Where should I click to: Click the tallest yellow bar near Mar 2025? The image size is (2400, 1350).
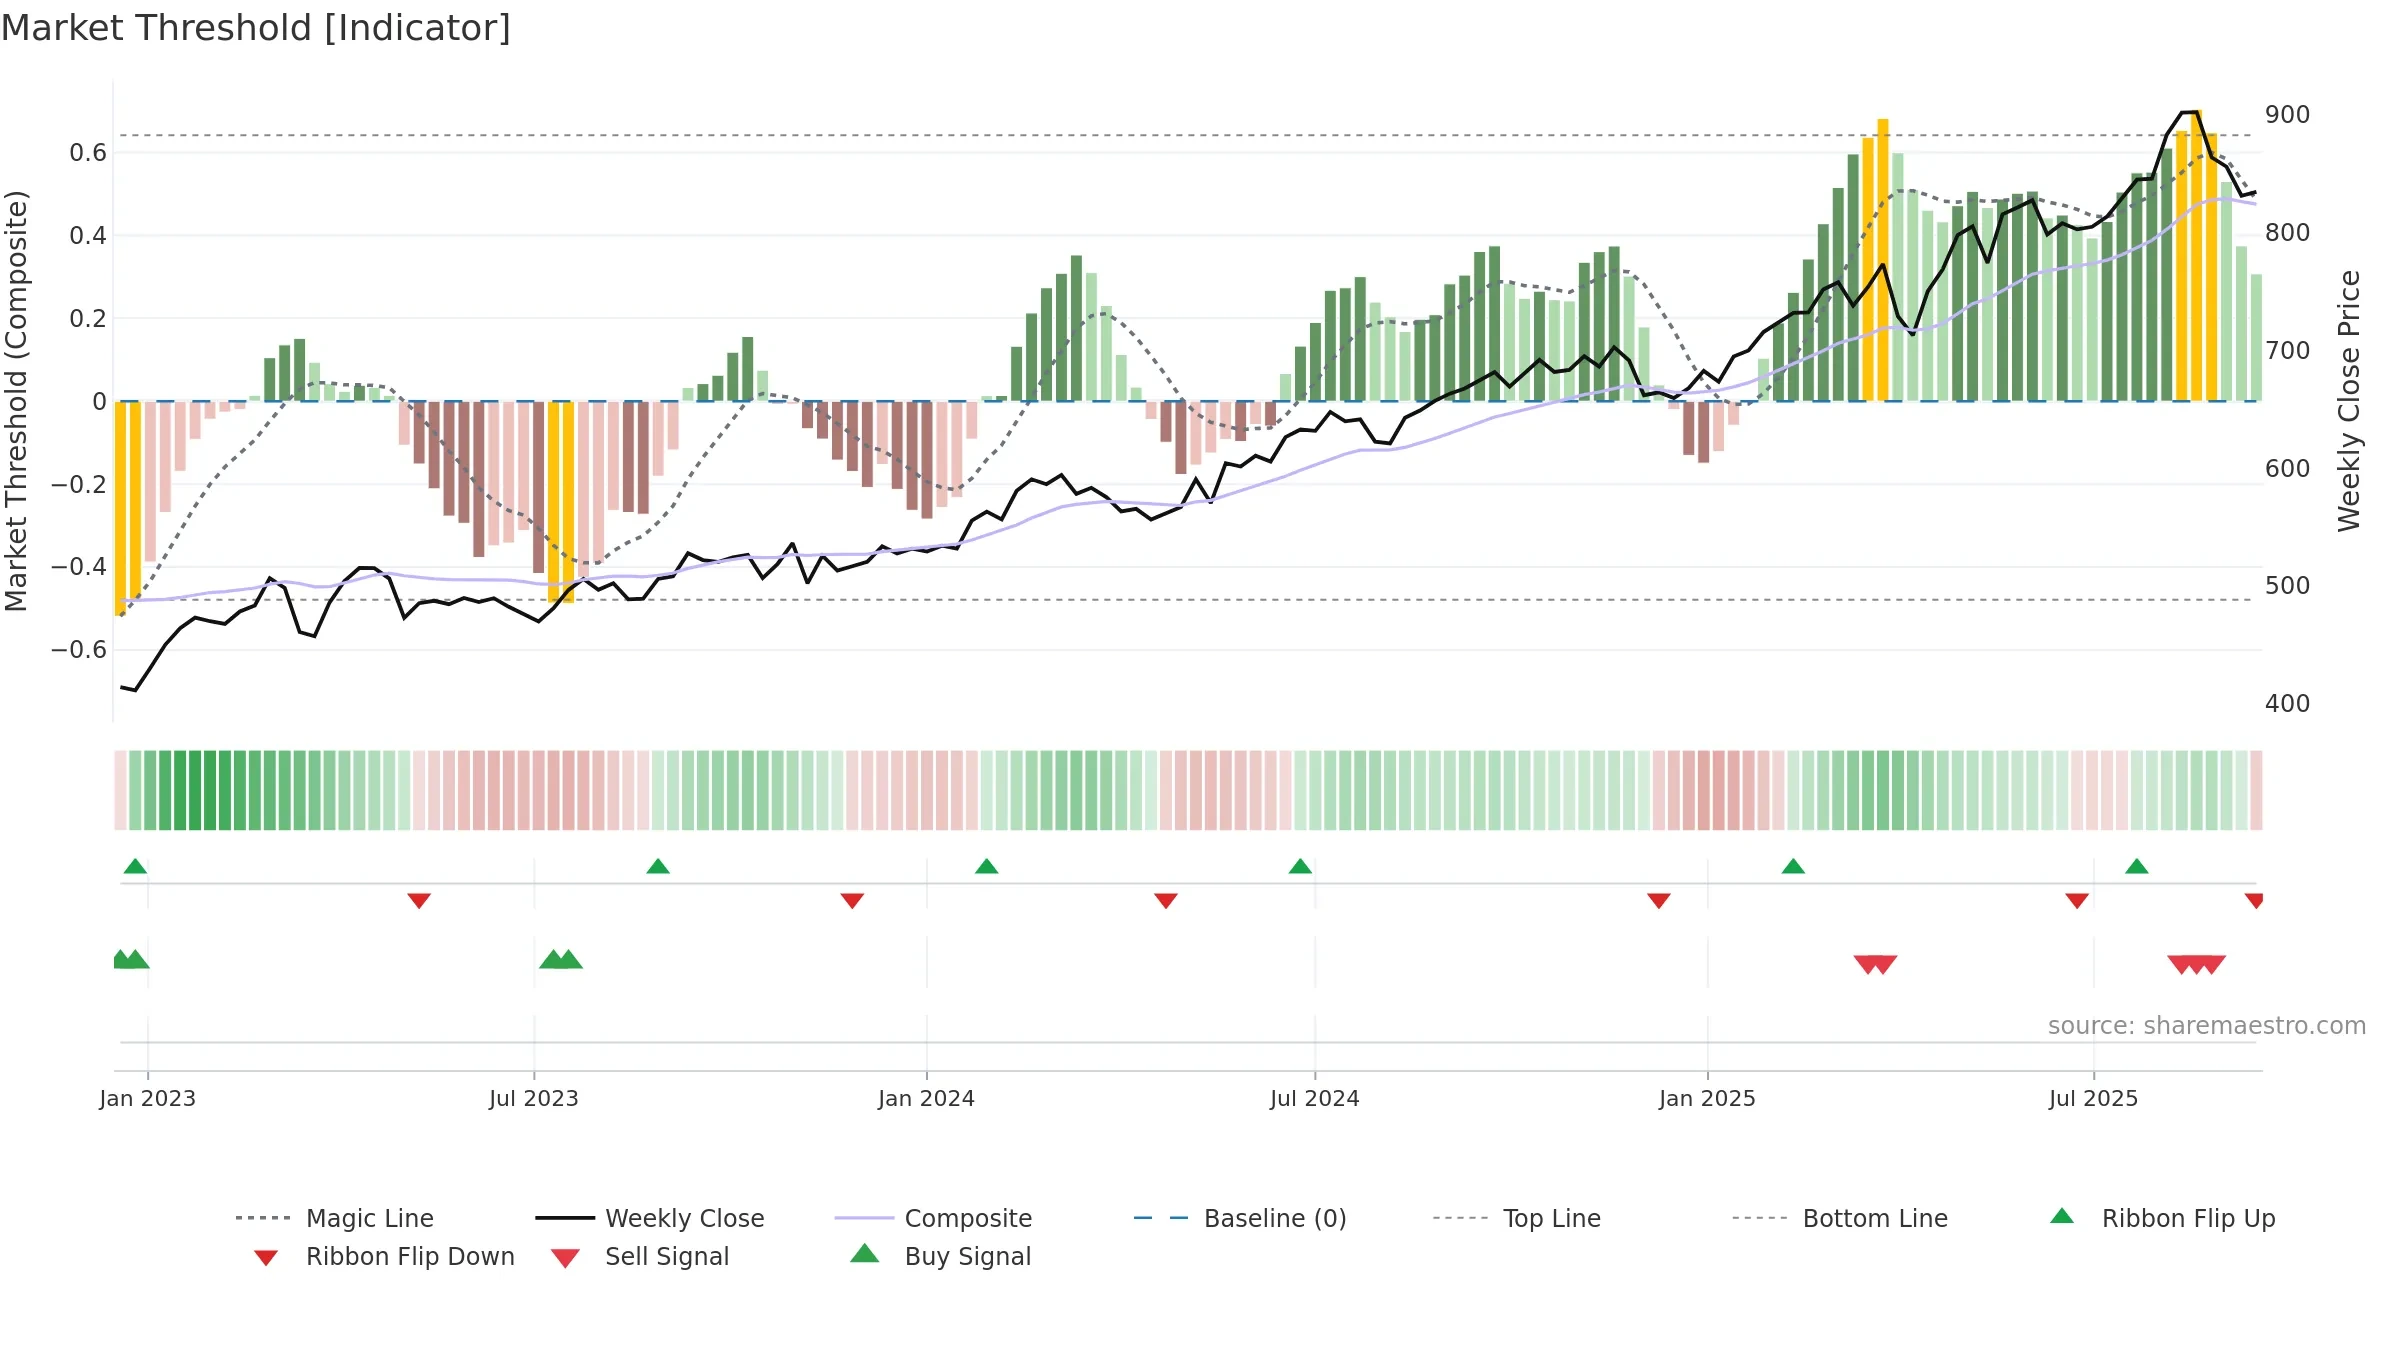[x=1883, y=260]
